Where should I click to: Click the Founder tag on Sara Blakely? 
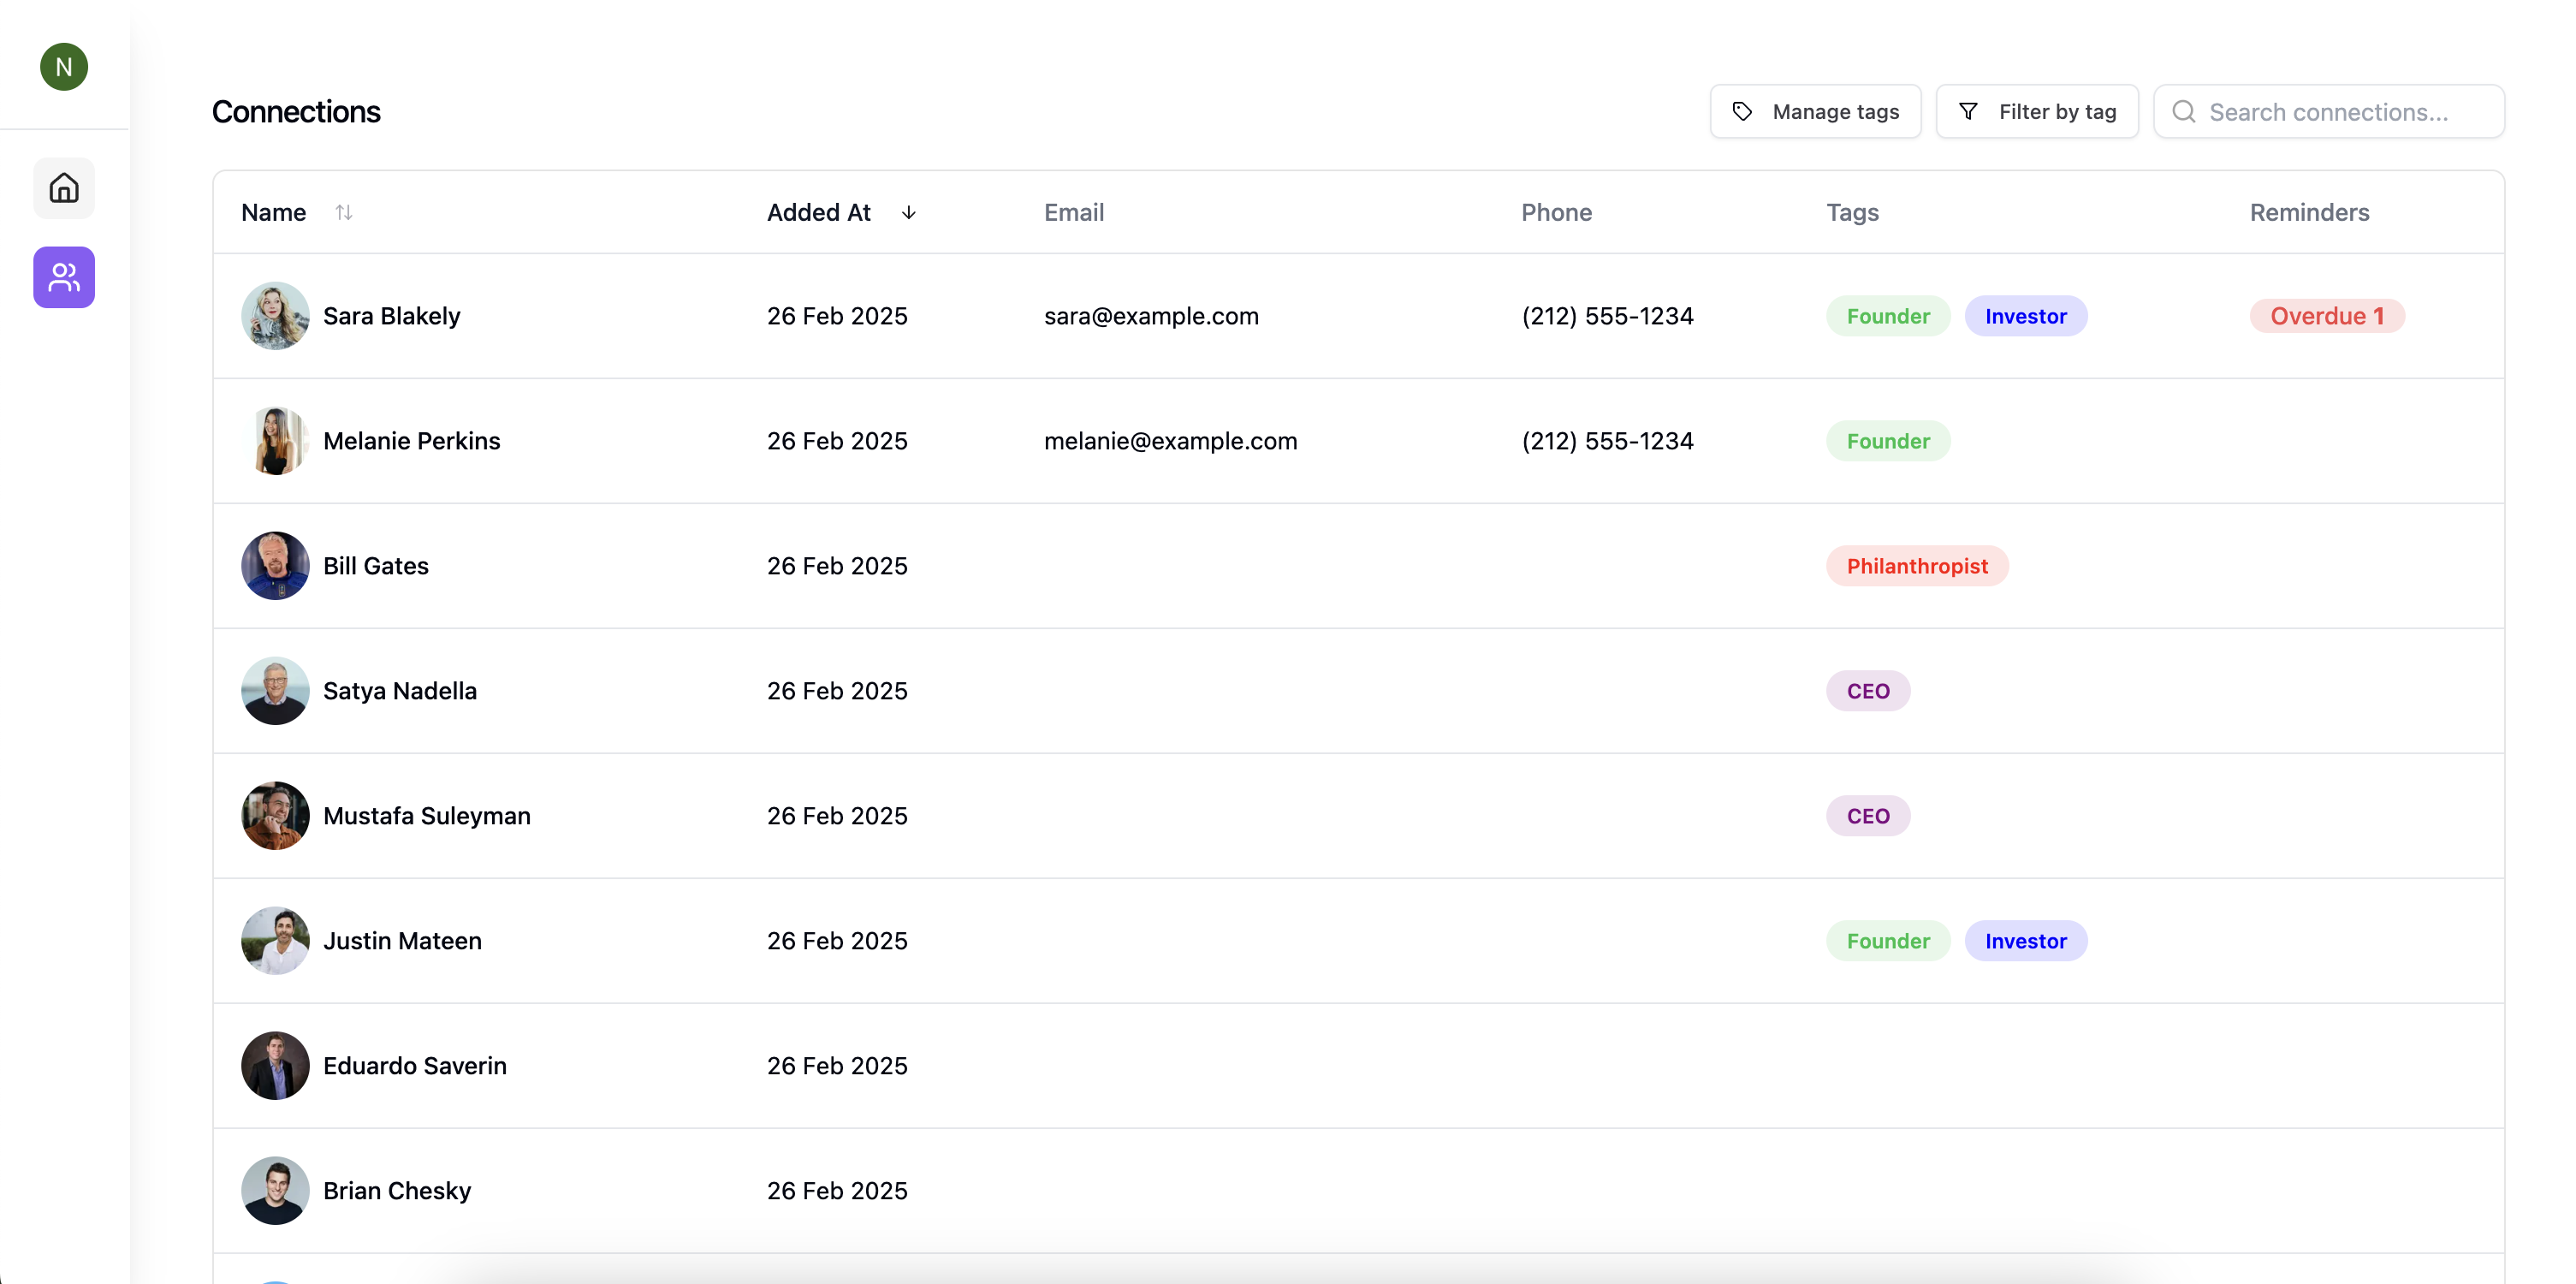point(1888,316)
